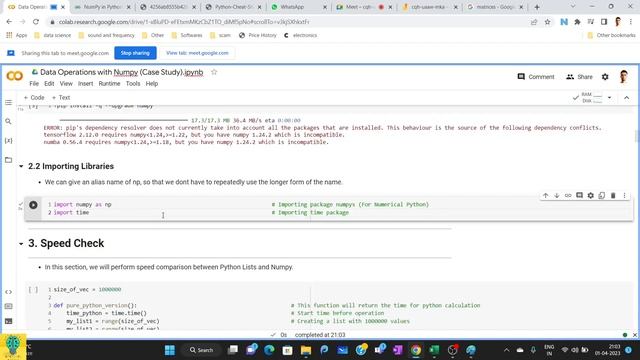Open files folder sidebar icon
The height and width of the screenshot is (360, 640).
tap(9, 160)
